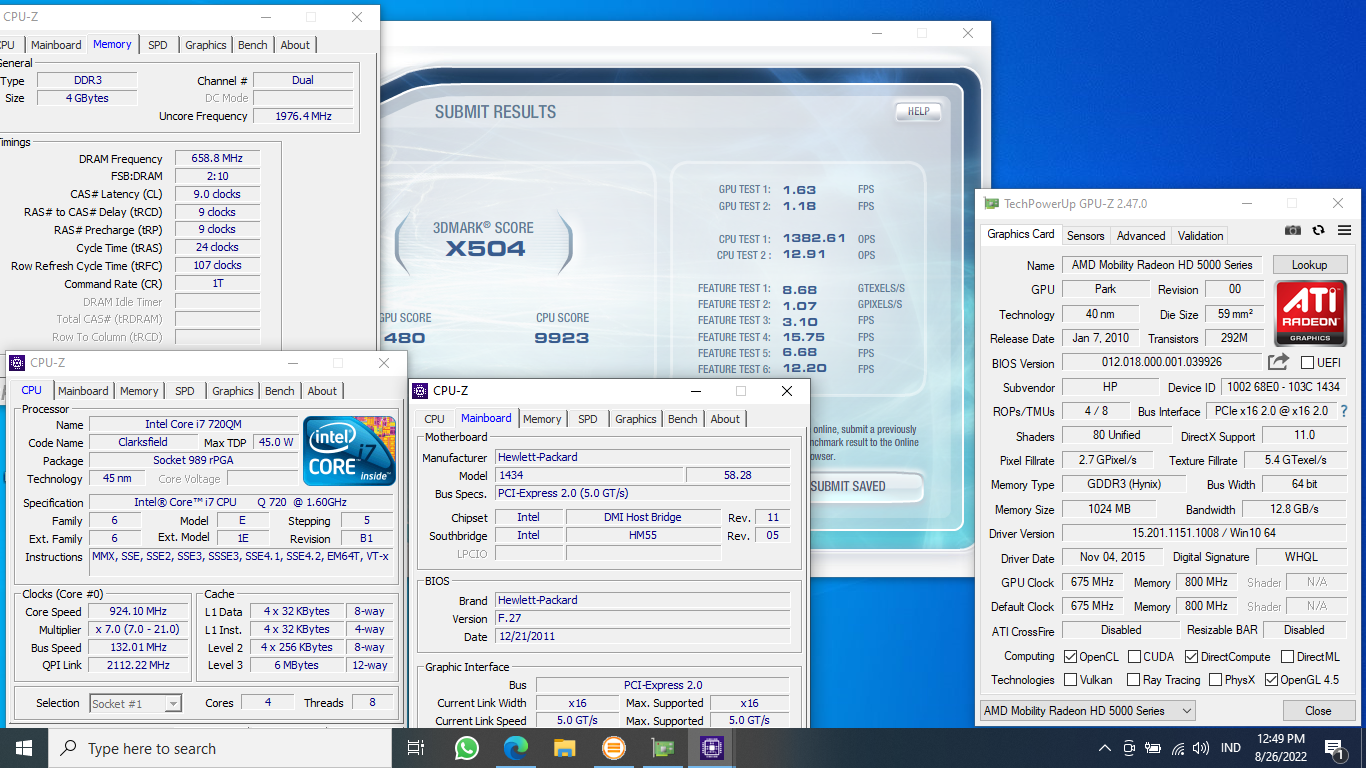Refresh GPU-Z data with the refresh arrows icon
The image size is (1366, 768).
(x=1318, y=230)
